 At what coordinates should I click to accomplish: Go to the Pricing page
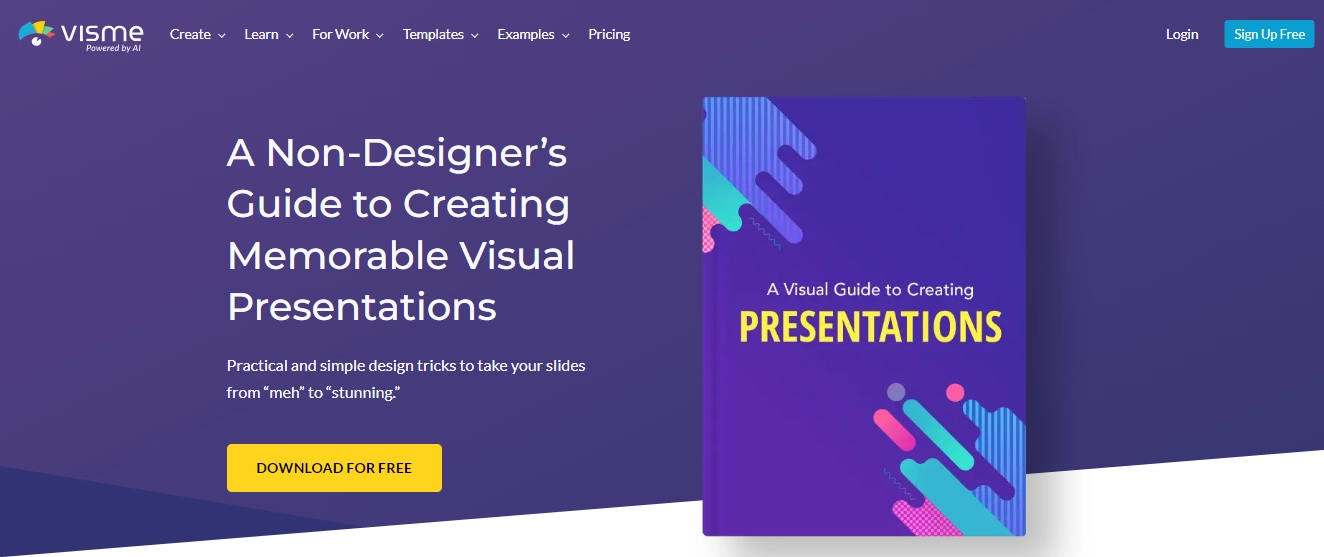[x=609, y=34]
